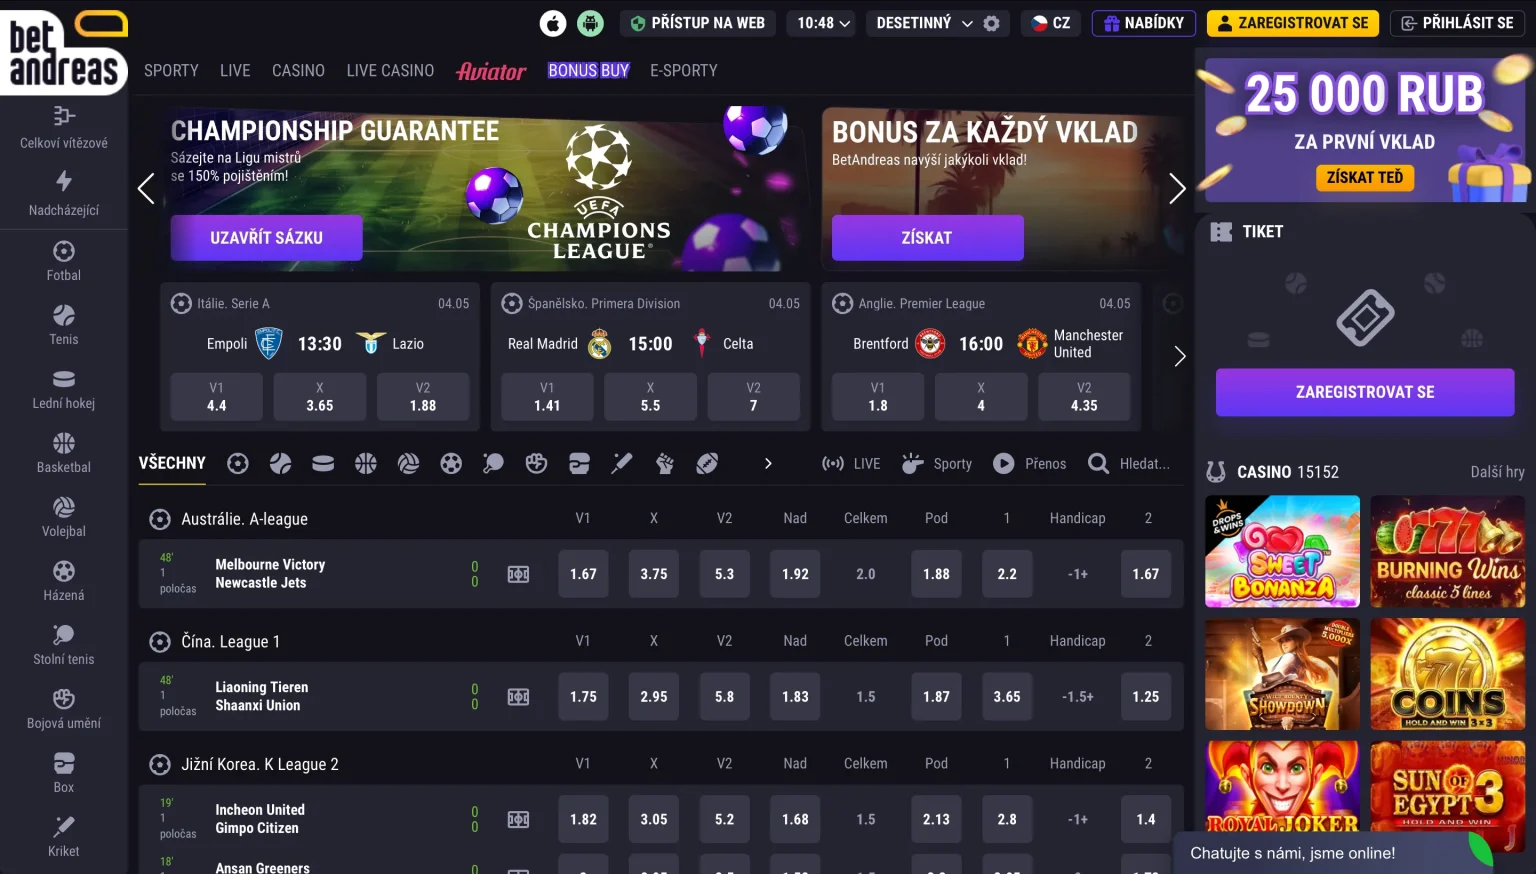This screenshot has height=874, width=1536.
Task: Toggle LIVE events filter
Action: (851, 464)
